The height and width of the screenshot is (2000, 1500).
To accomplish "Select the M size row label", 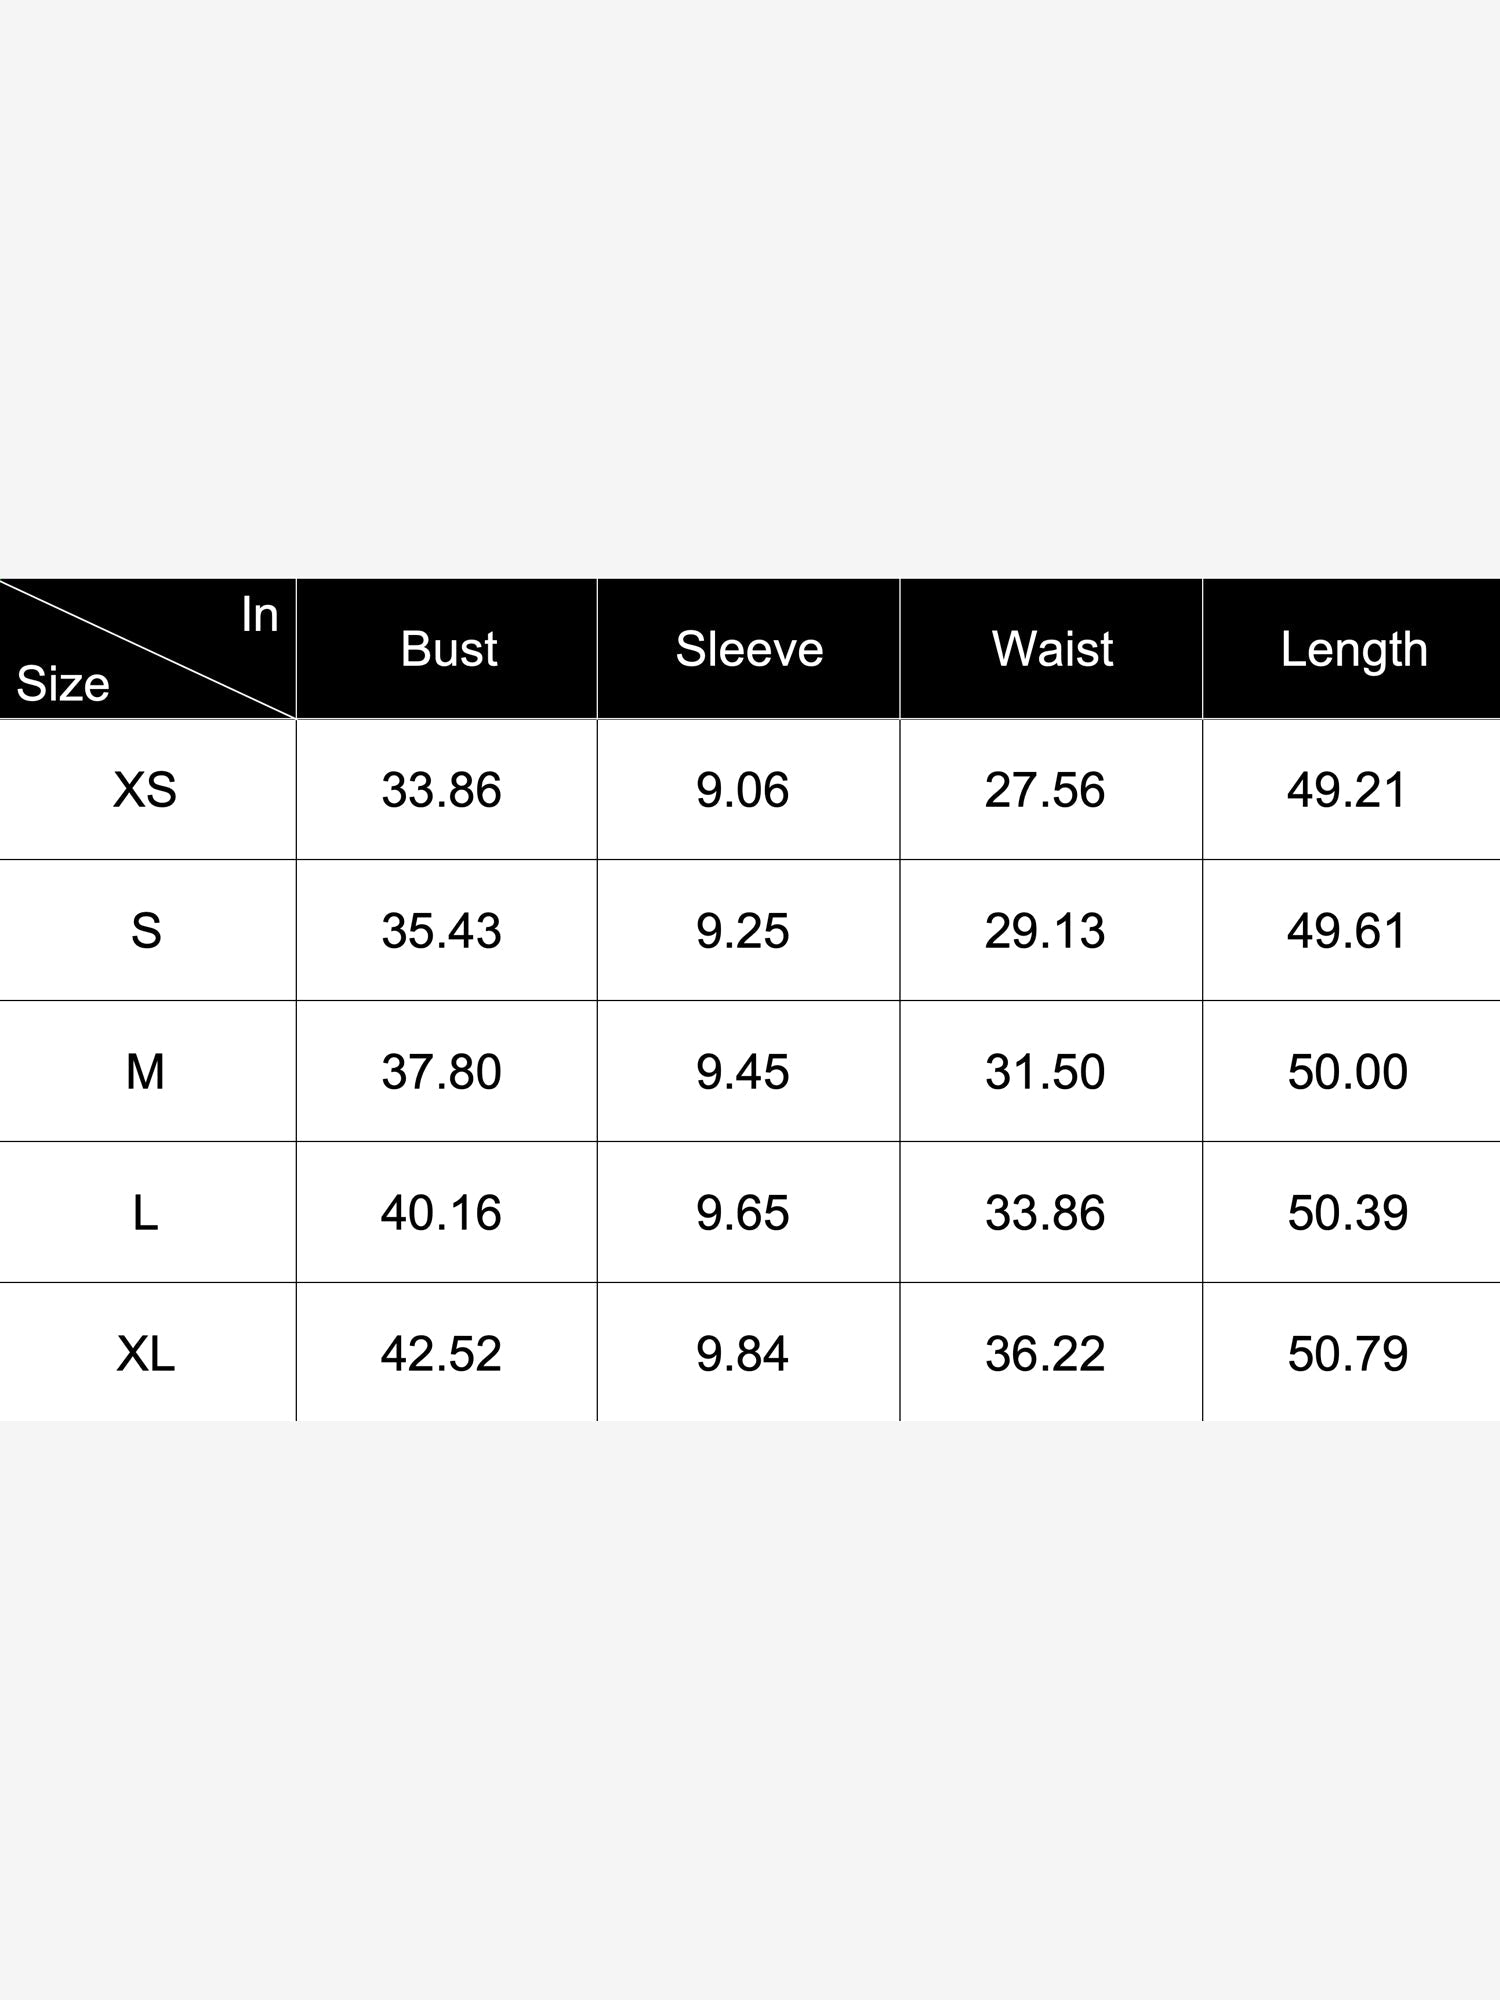I will click(x=145, y=1072).
